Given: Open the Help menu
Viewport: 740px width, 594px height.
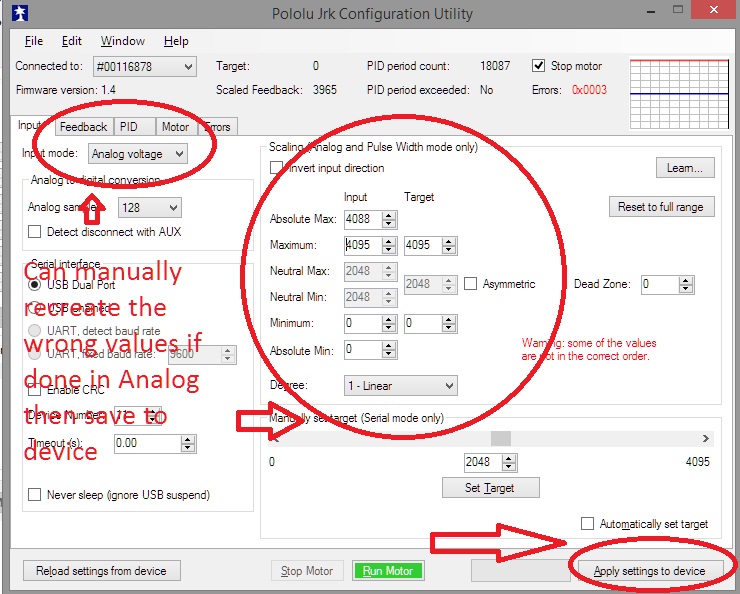Looking at the screenshot, I should (176, 41).
